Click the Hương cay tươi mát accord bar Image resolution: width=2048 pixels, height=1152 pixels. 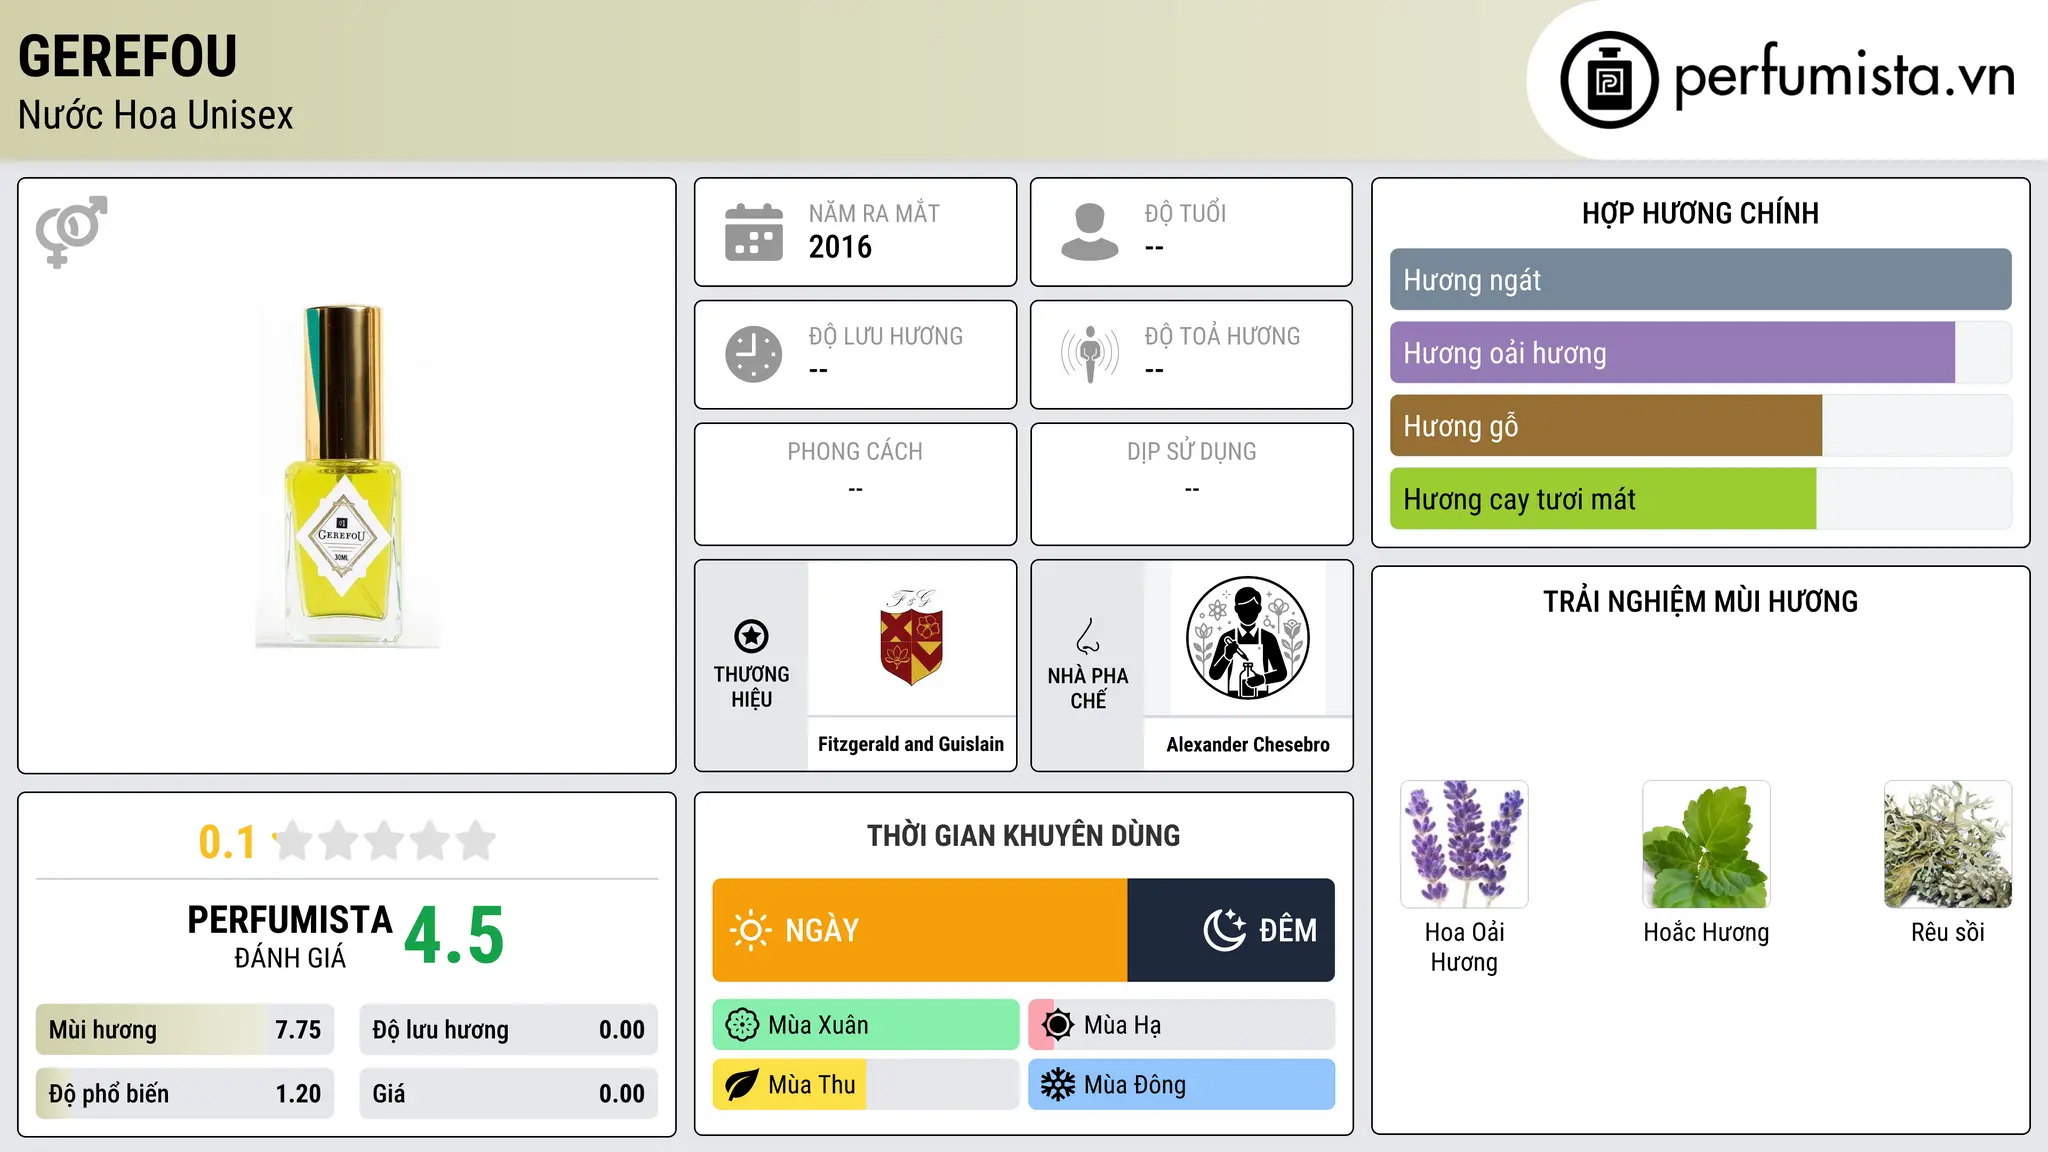1701,499
